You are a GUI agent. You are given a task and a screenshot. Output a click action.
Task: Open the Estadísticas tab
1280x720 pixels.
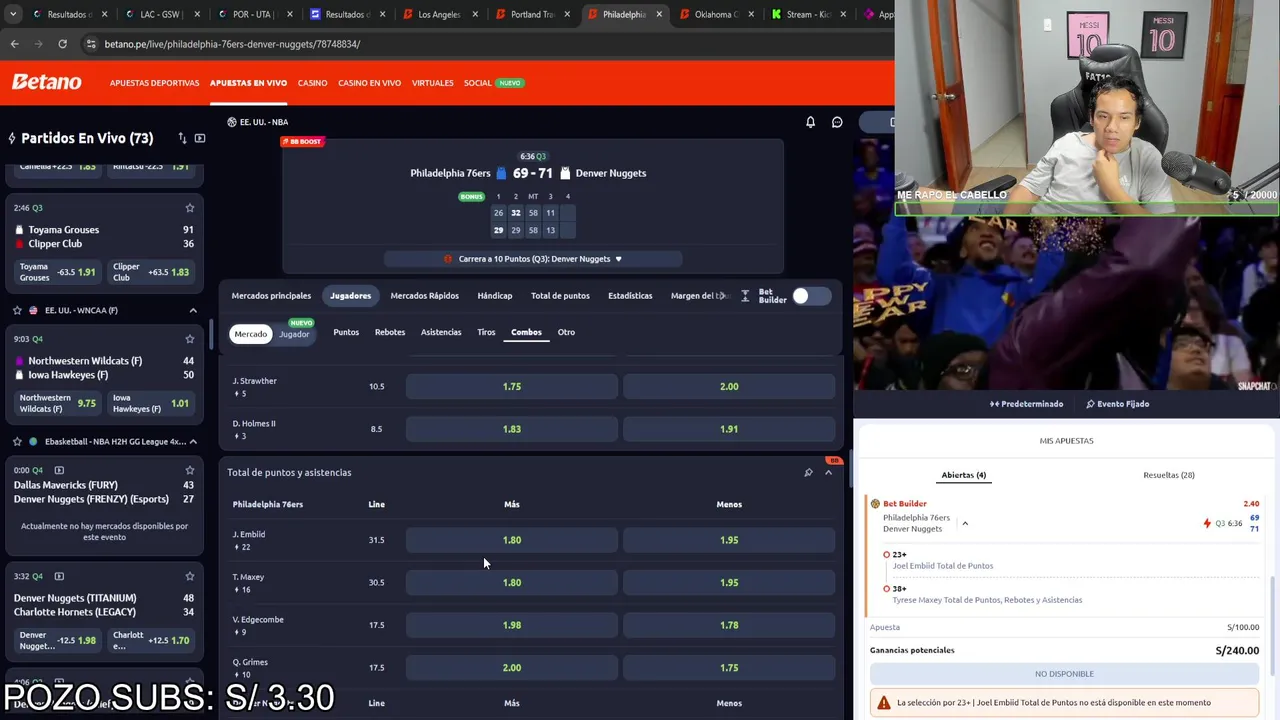[x=630, y=296]
